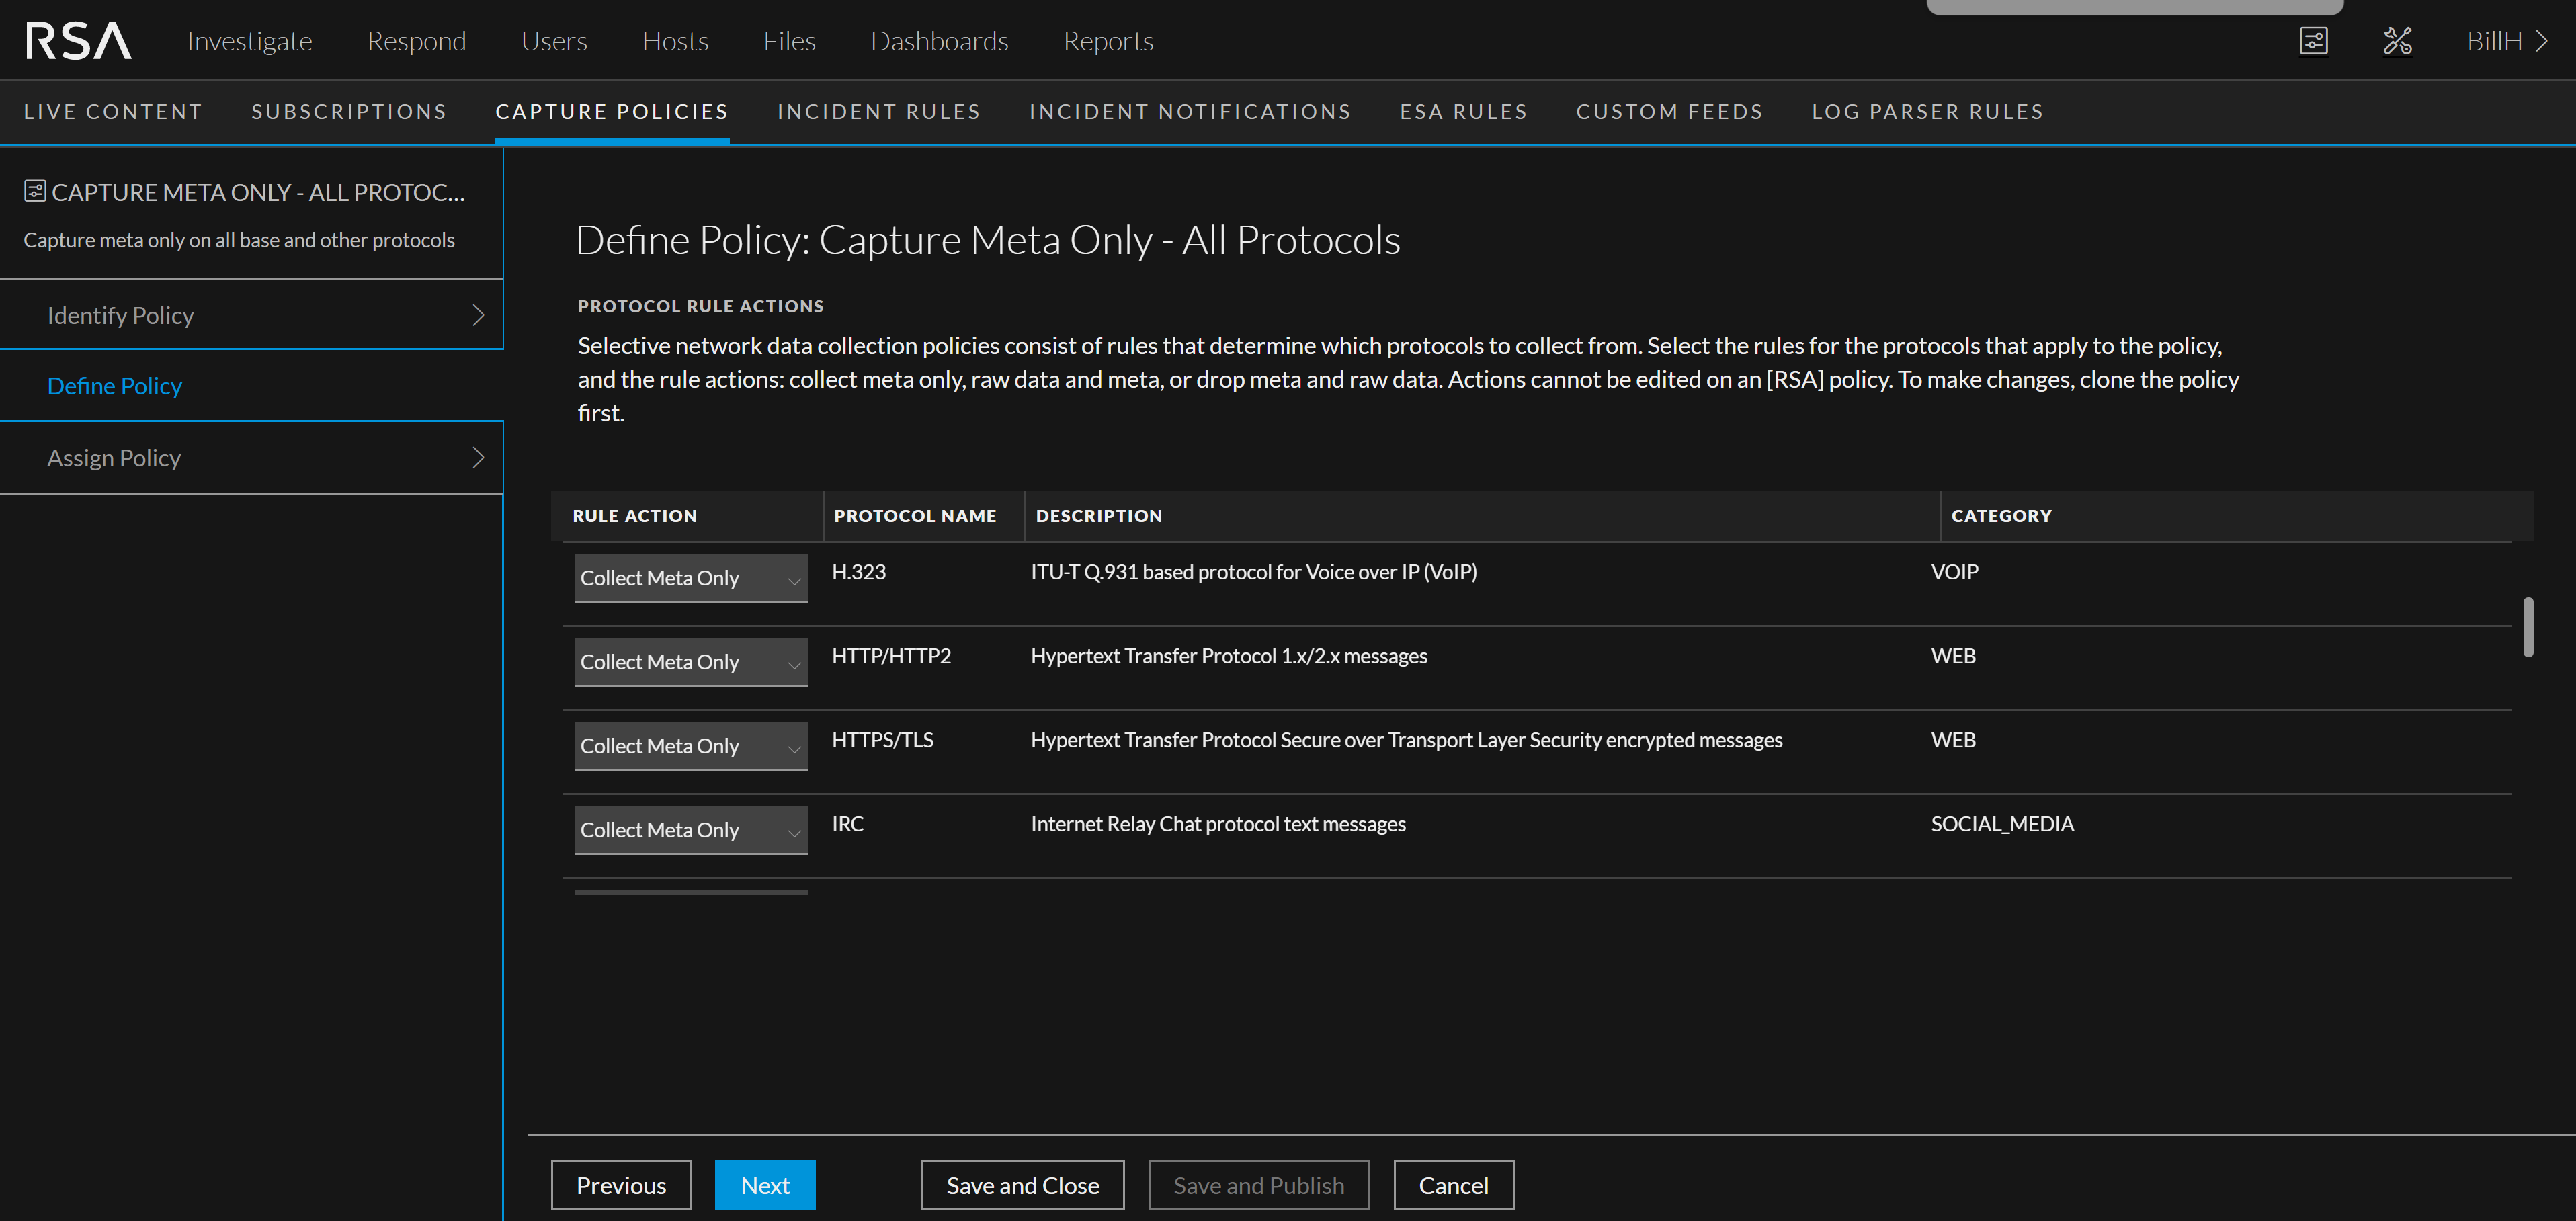This screenshot has width=2576, height=1221.
Task: Click the Next button
Action: coord(765,1185)
